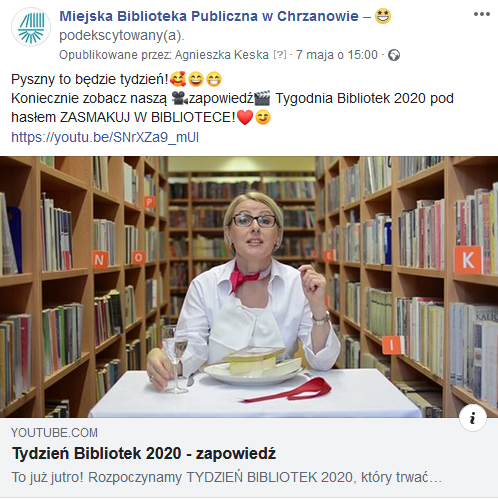
Task: Click the excited star-eyed emoji beside page name
Action: [383, 16]
